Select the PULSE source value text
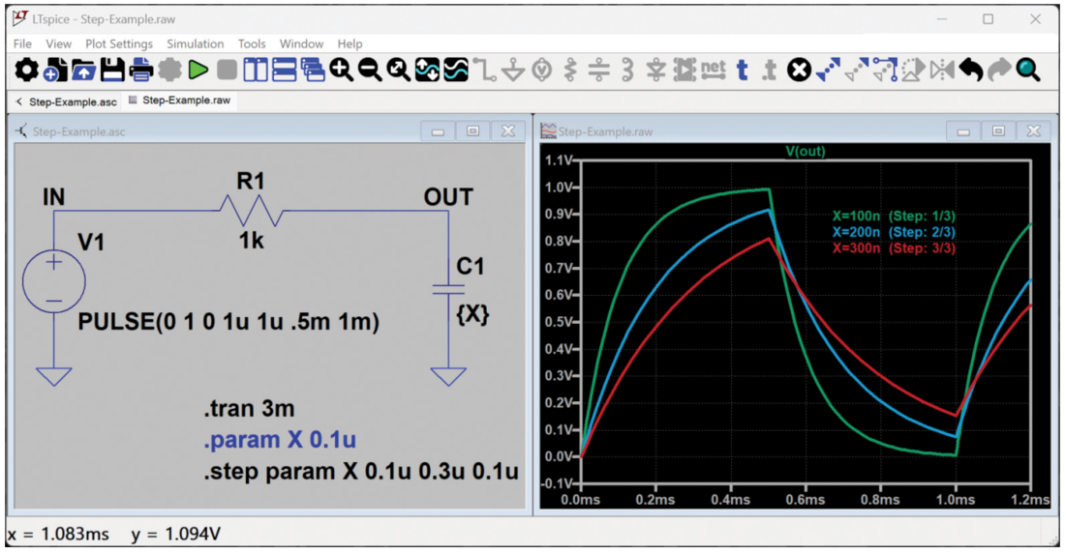Image resolution: width=1066 pixels, height=552 pixels. pyautogui.click(x=228, y=323)
